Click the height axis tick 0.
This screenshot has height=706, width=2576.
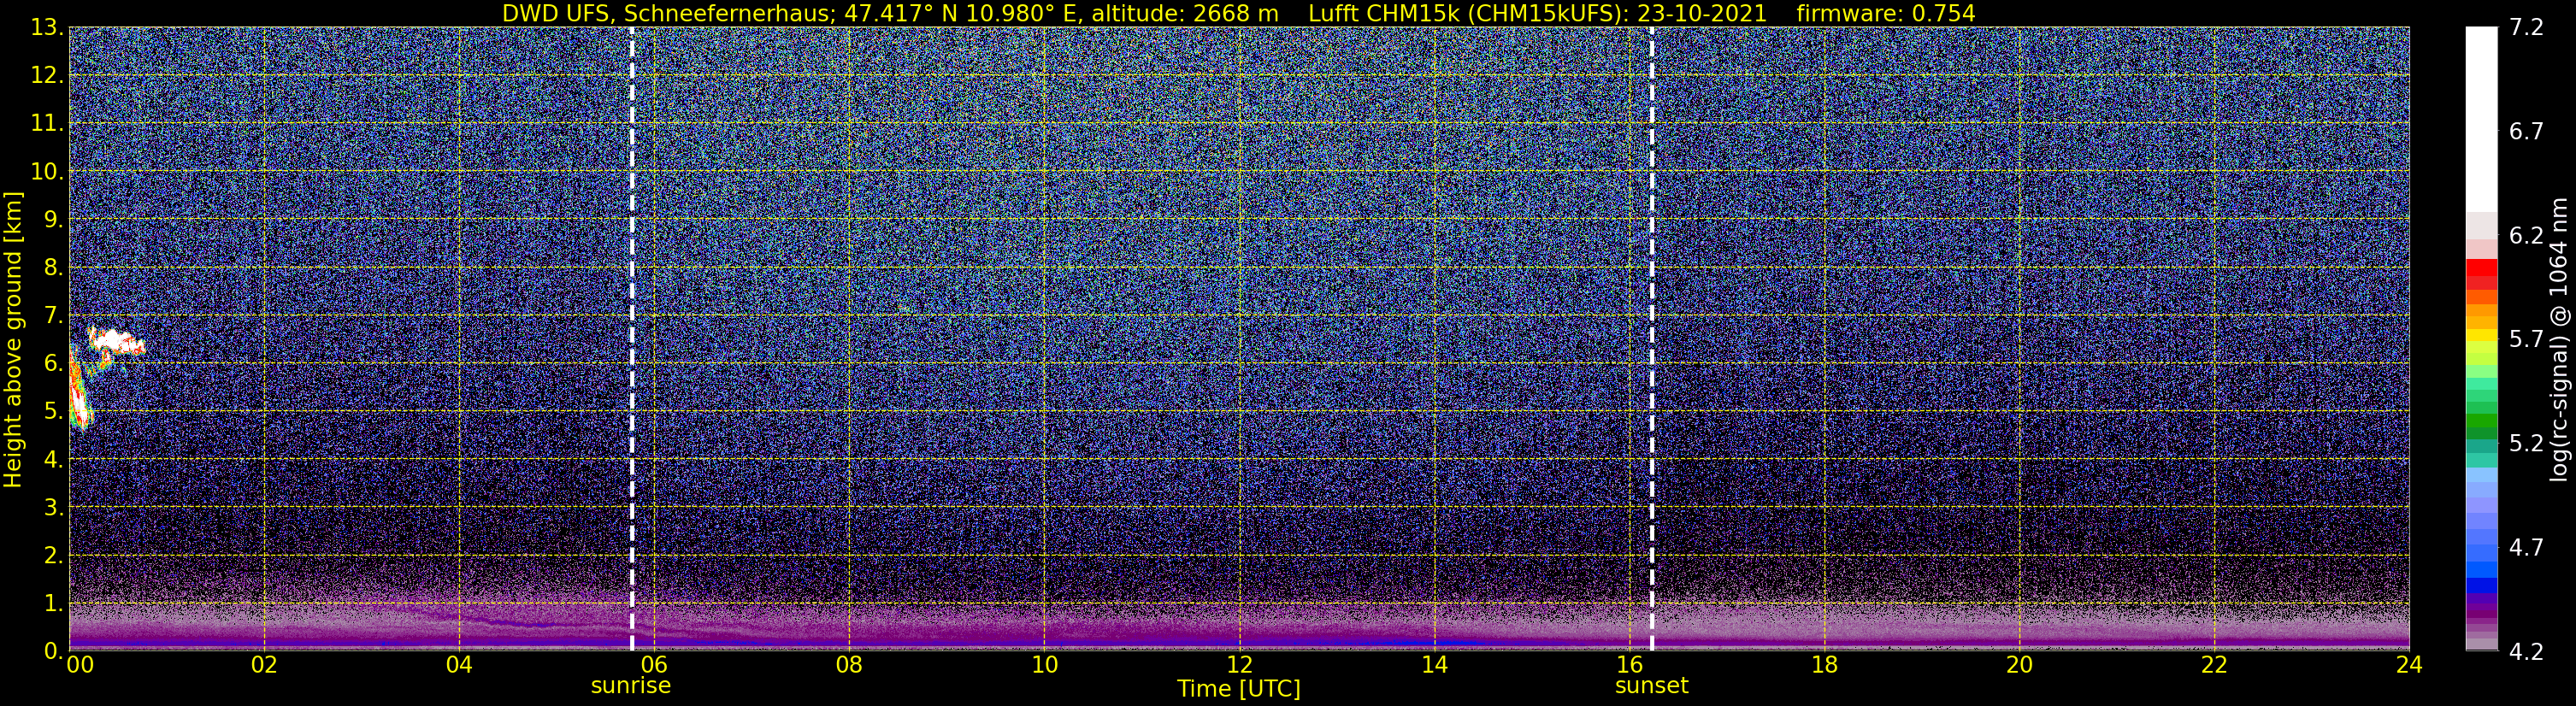click(x=53, y=651)
